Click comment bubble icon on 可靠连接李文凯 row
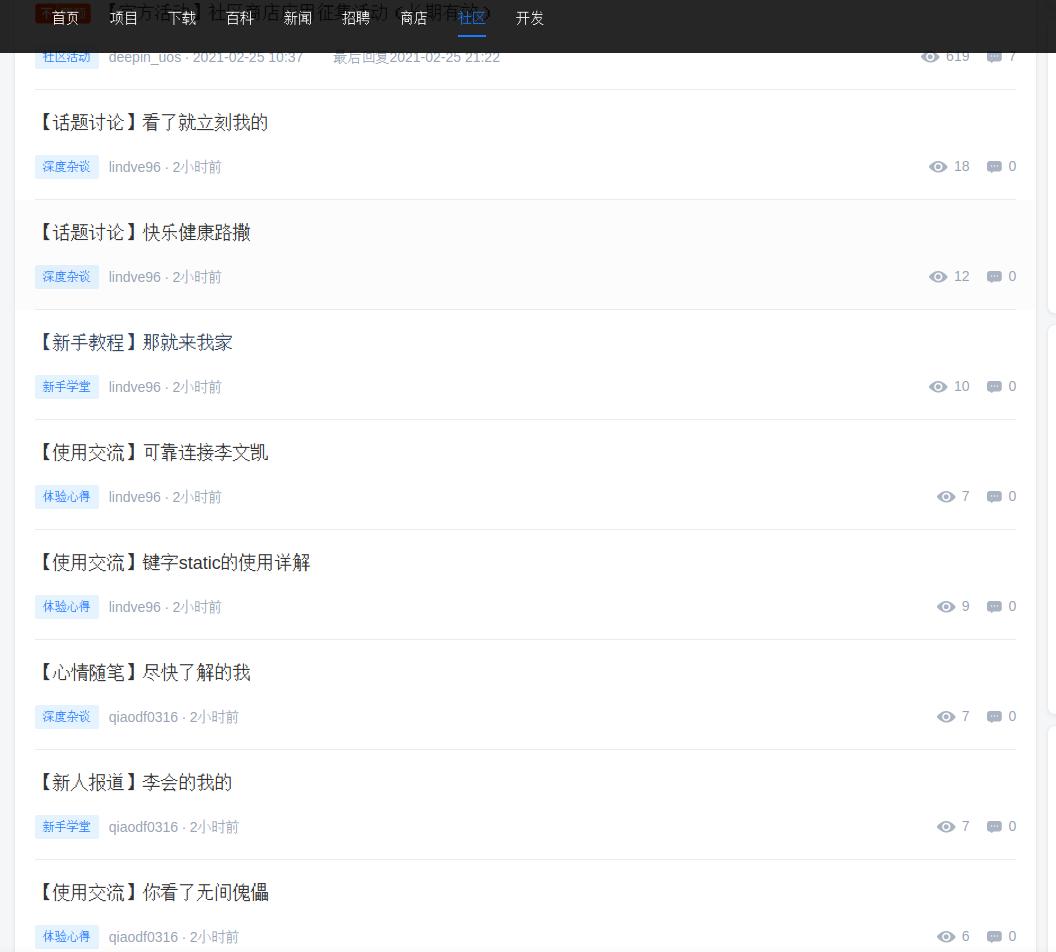This screenshot has width=1056, height=952. tap(994, 497)
